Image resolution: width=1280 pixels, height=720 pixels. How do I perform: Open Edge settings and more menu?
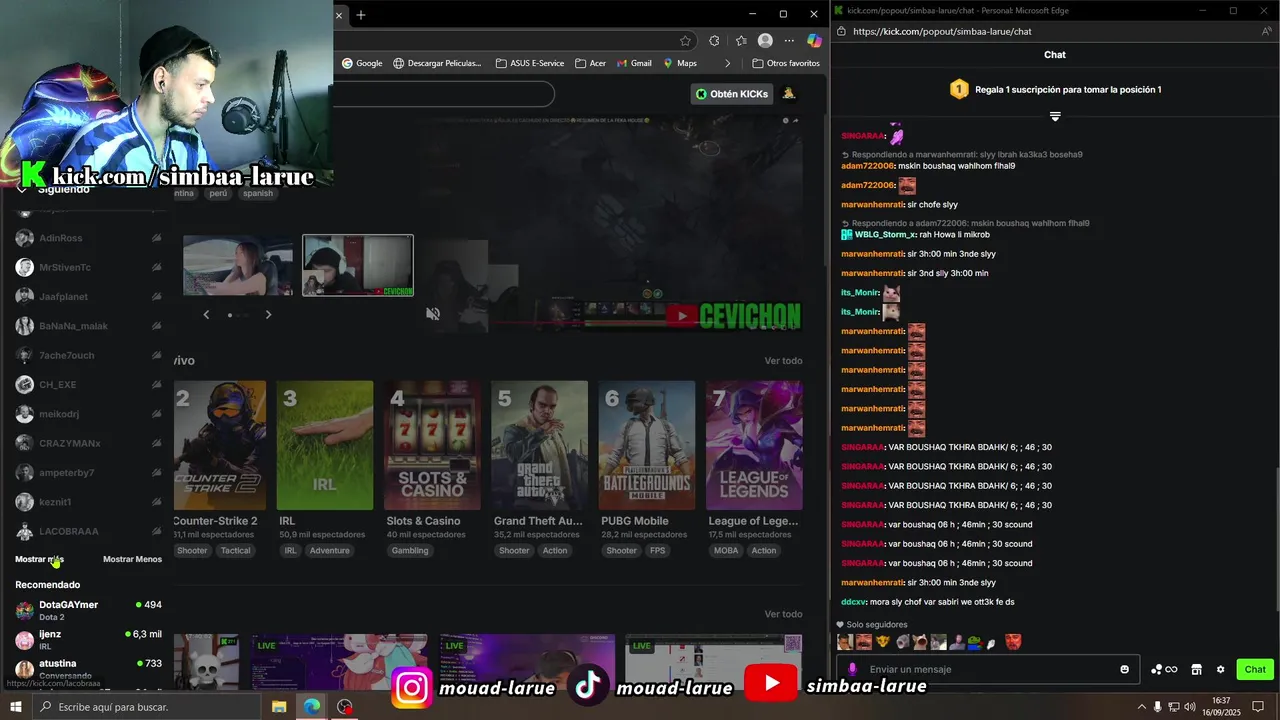[790, 41]
